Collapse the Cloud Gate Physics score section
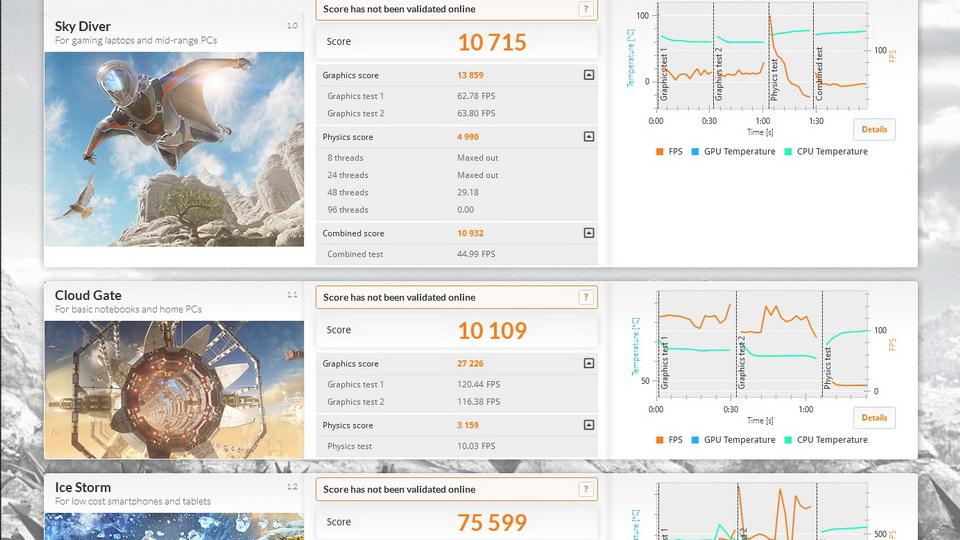This screenshot has width=960, height=540. (589, 425)
